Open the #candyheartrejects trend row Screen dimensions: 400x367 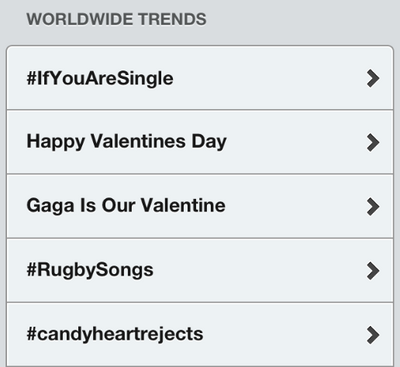(200, 335)
